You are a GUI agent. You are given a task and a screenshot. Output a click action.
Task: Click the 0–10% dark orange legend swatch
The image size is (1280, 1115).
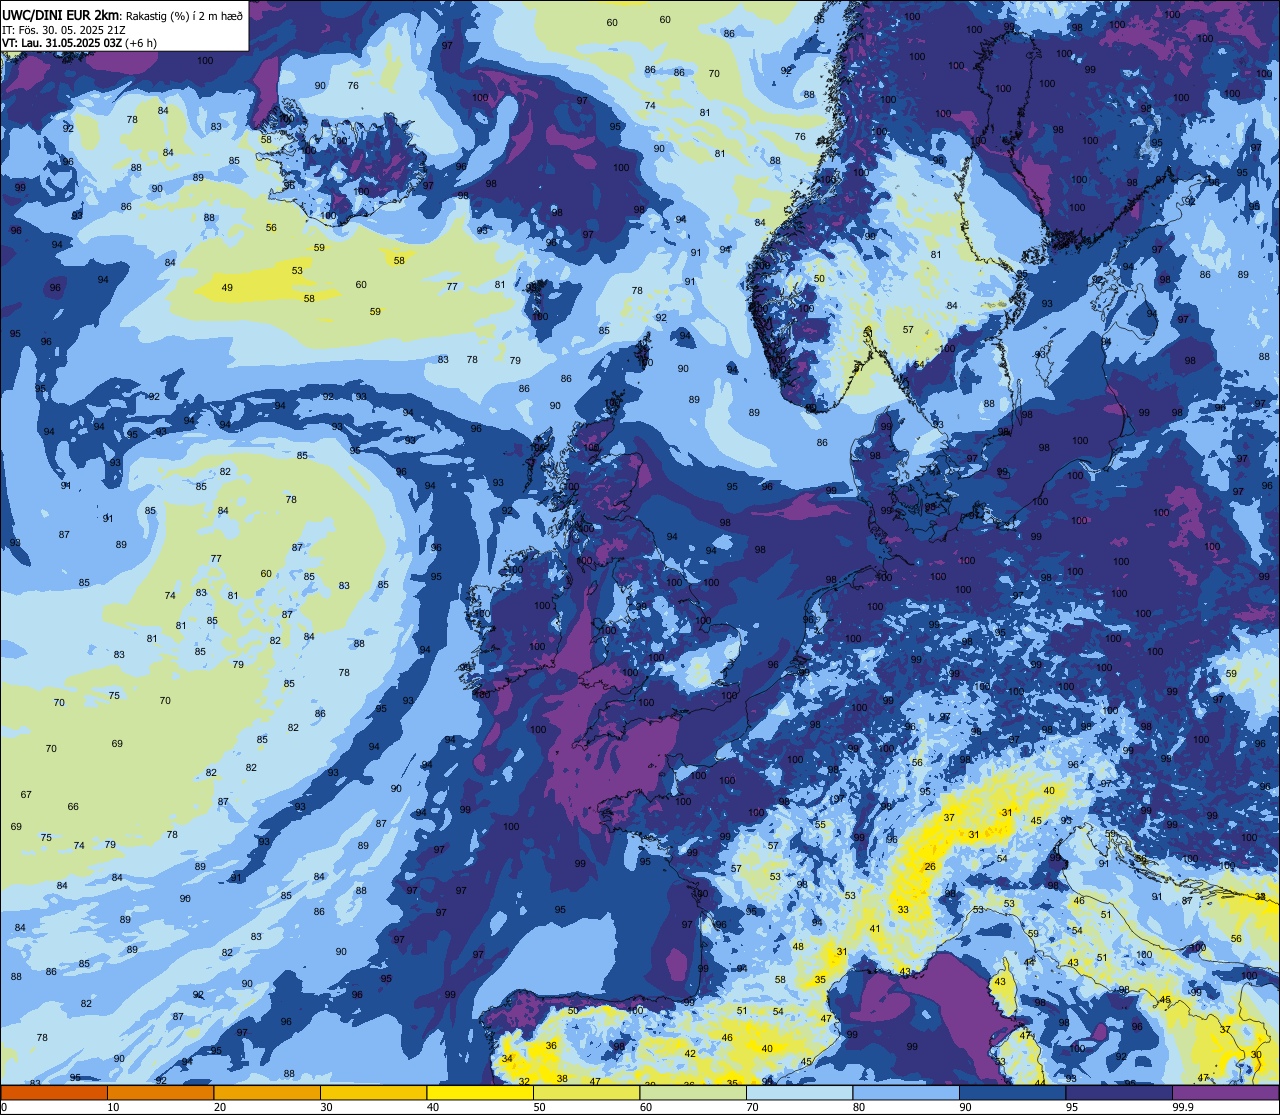coord(54,1093)
